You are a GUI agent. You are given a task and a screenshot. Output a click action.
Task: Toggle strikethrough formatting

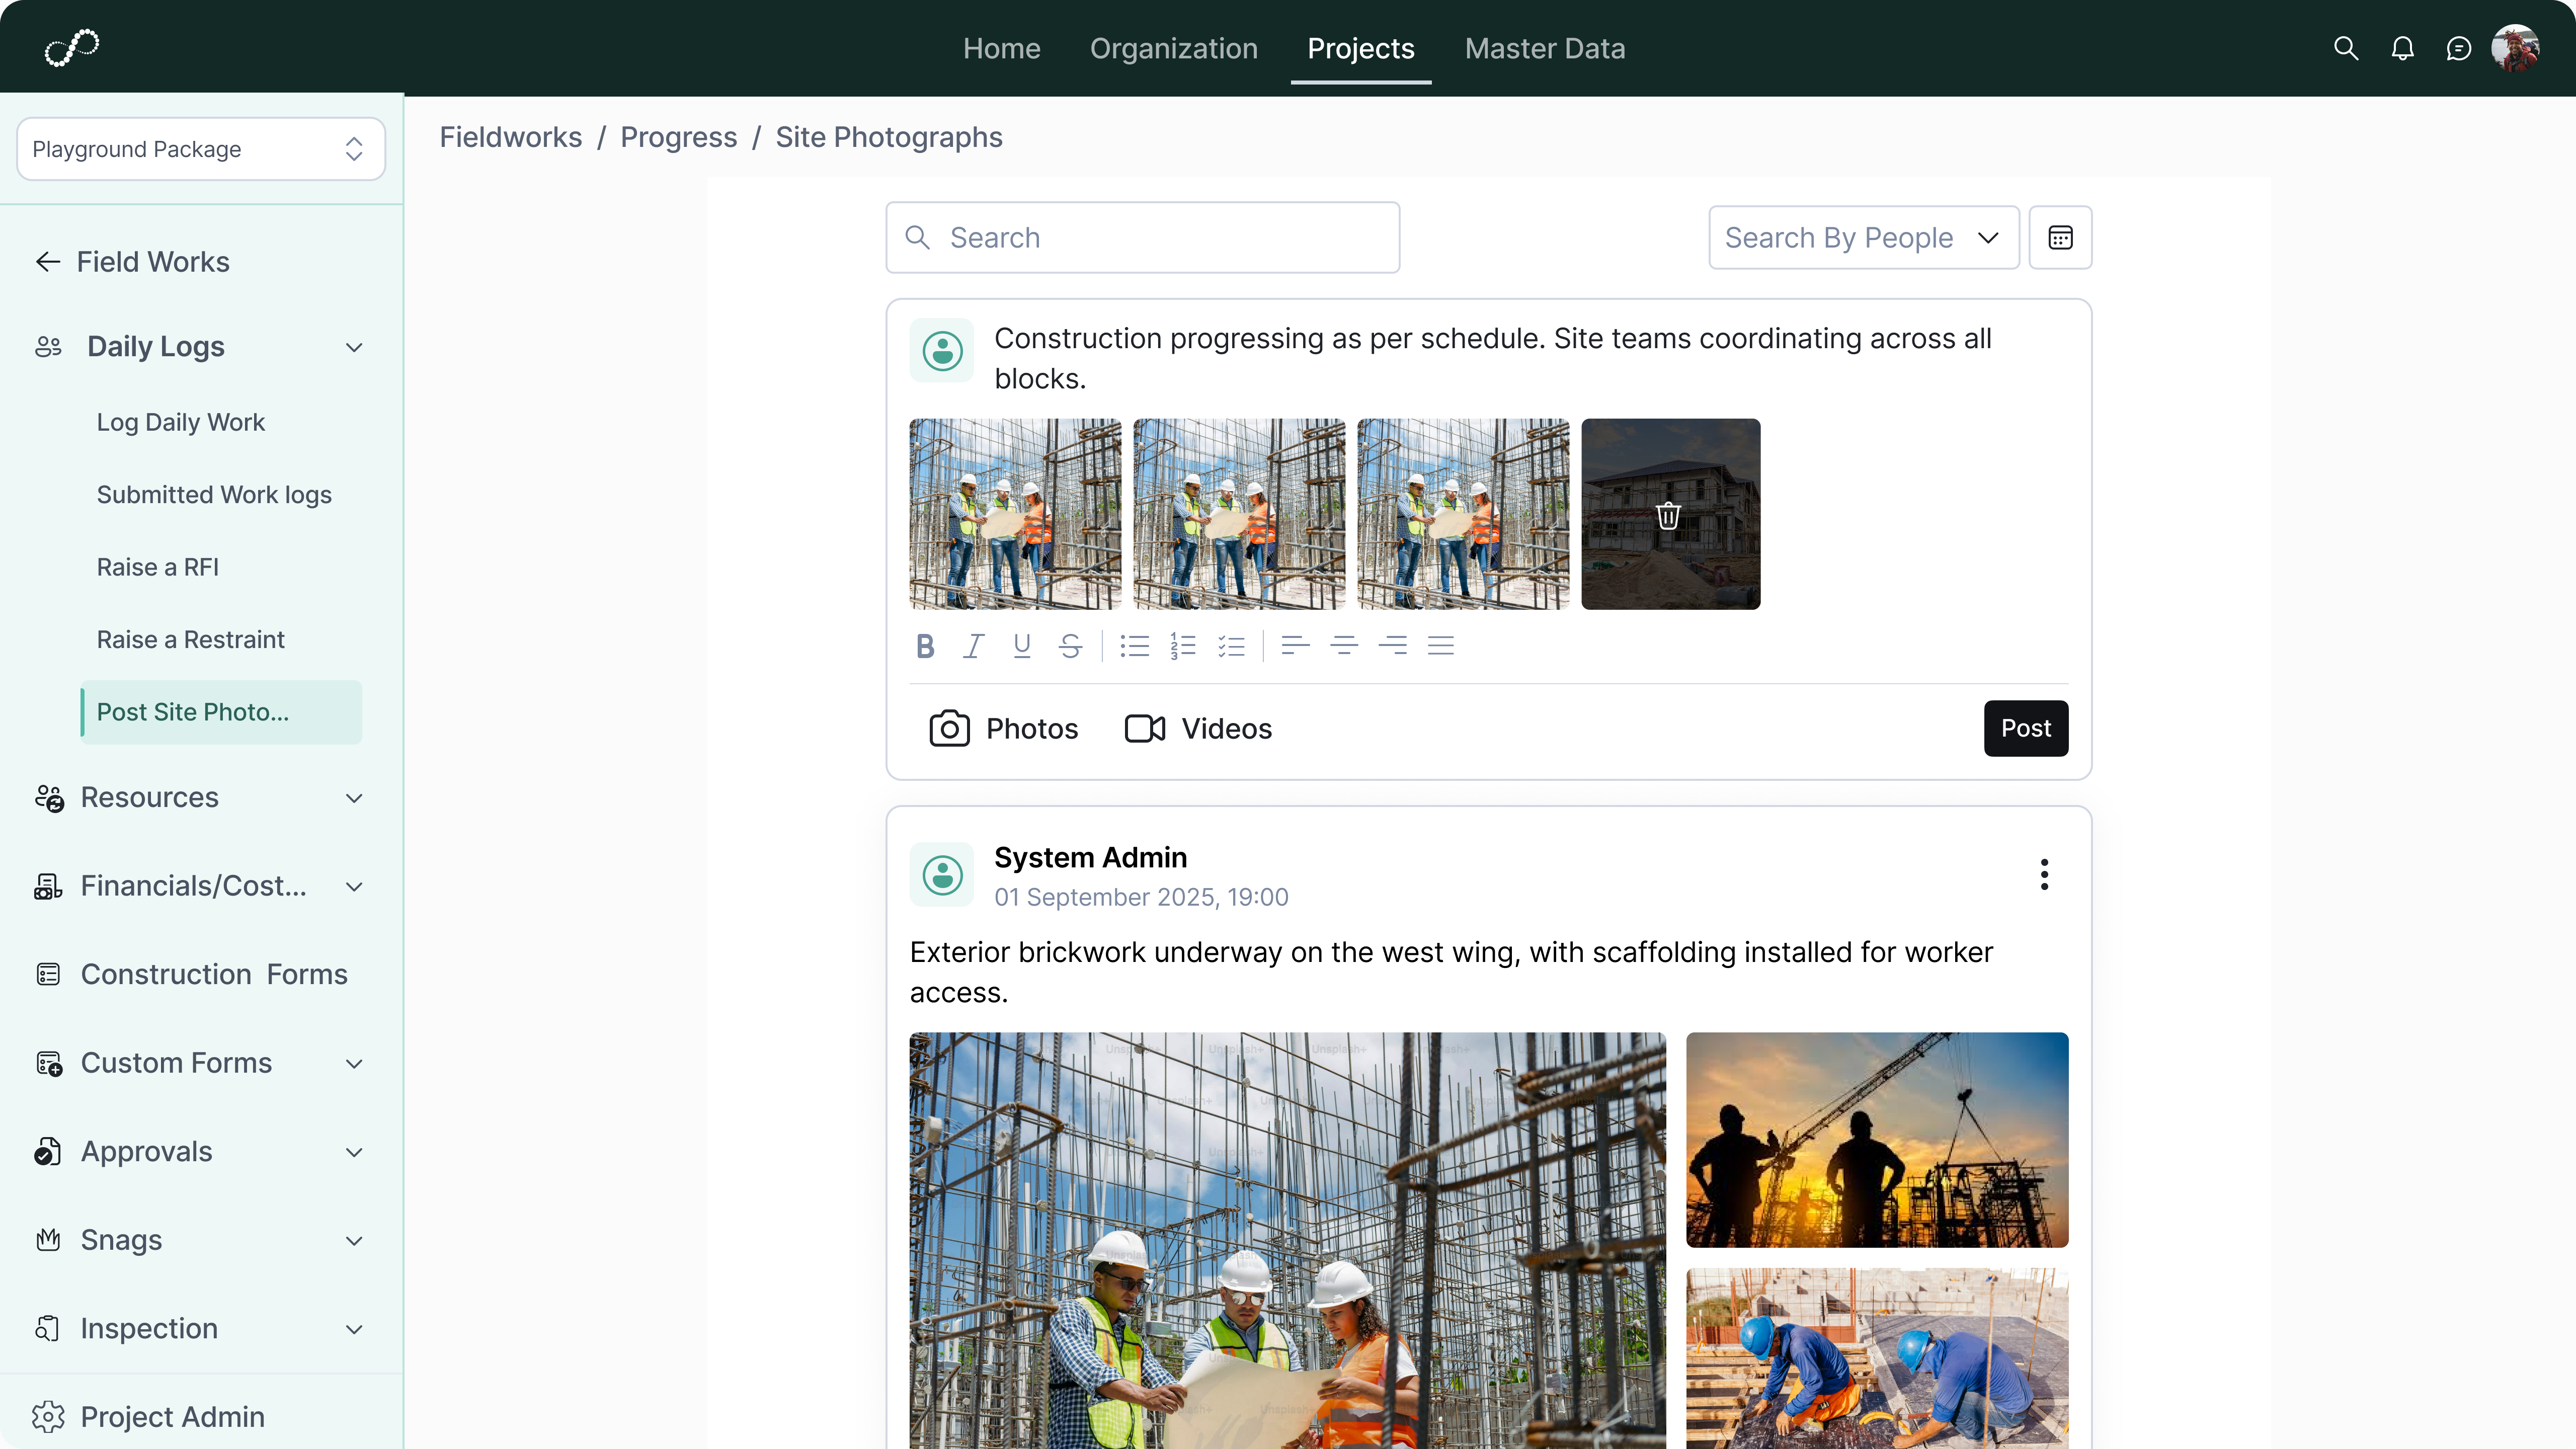(x=1070, y=646)
